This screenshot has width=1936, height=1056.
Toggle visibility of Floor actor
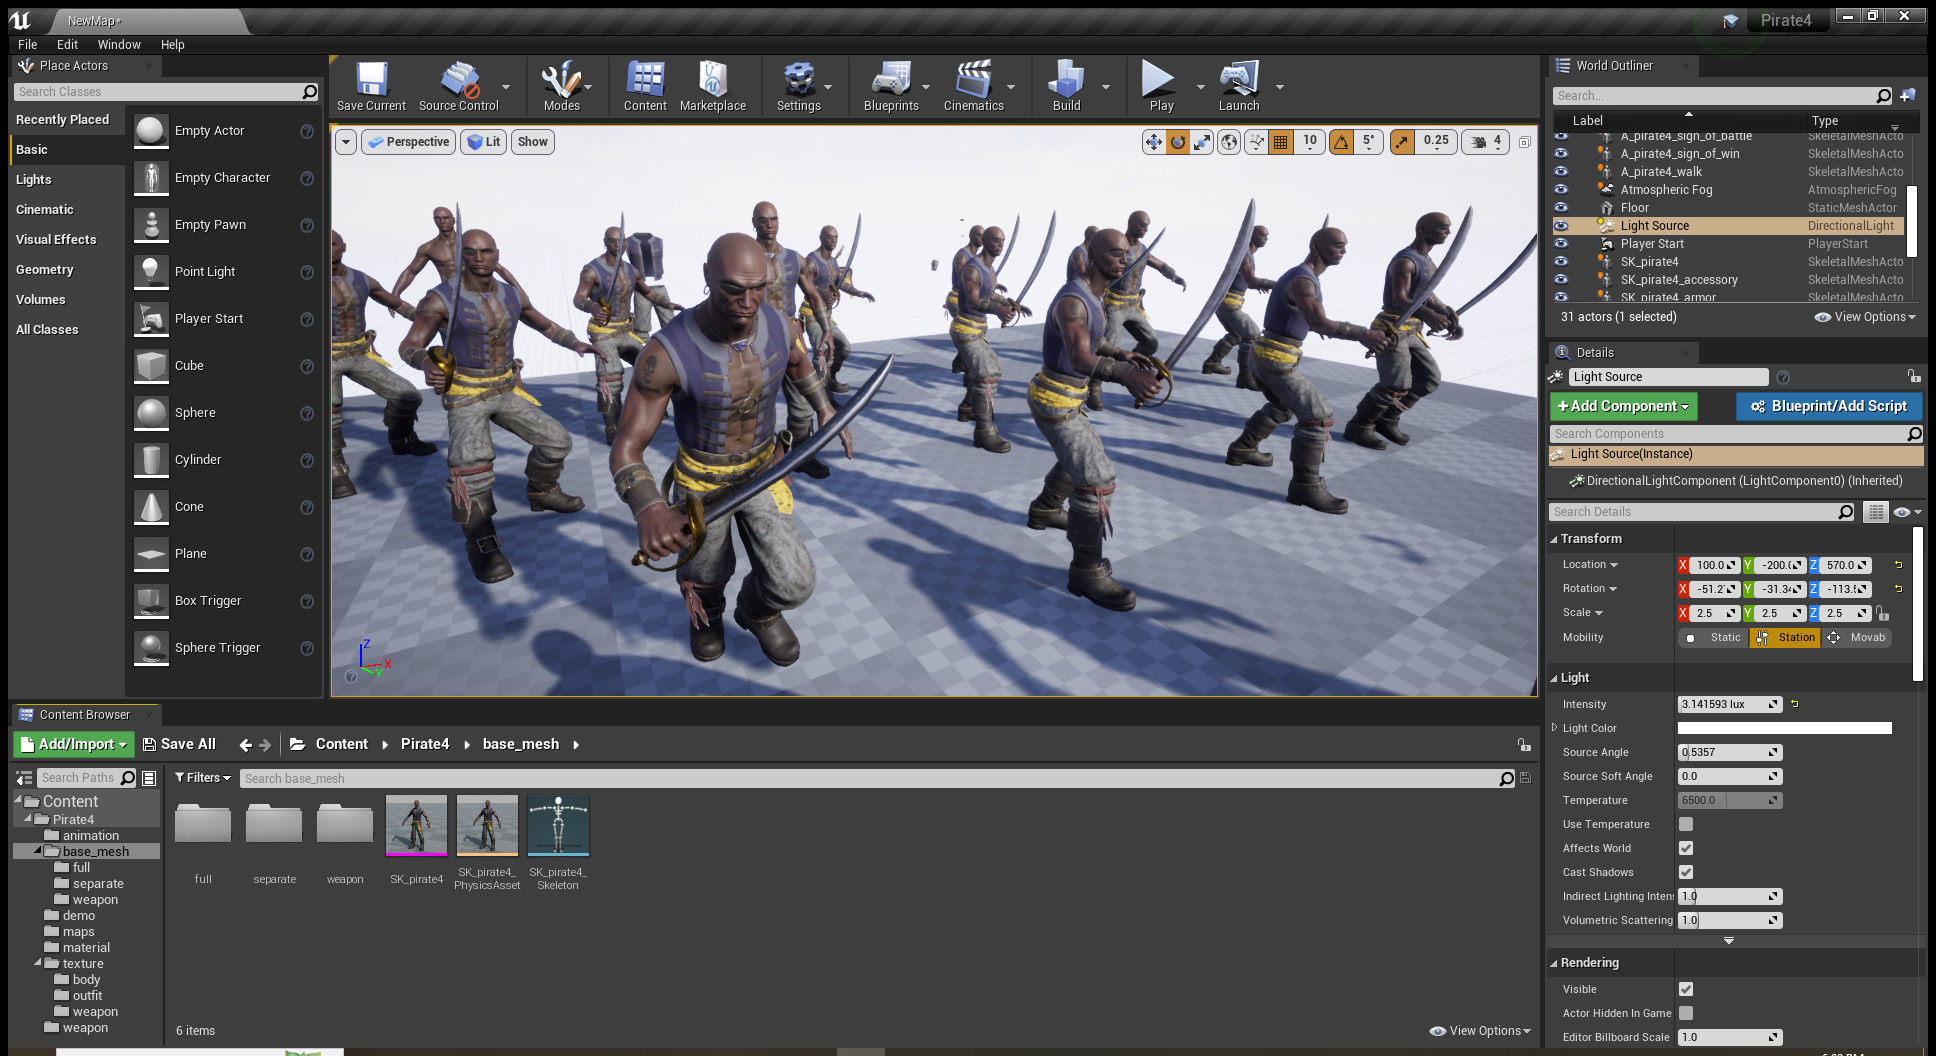[x=1561, y=208]
